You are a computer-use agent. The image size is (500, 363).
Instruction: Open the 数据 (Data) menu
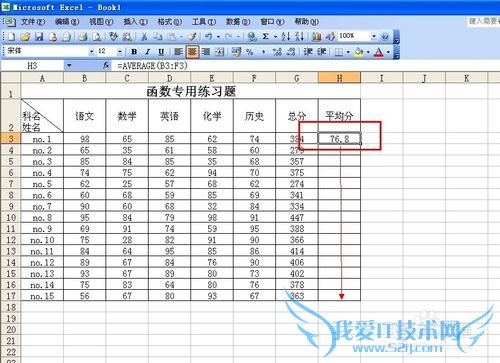point(238,22)
